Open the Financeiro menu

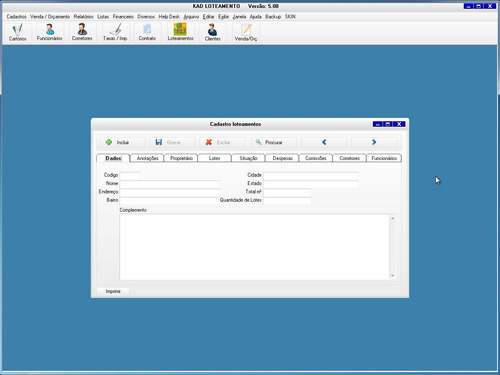[x=123, y=17]
